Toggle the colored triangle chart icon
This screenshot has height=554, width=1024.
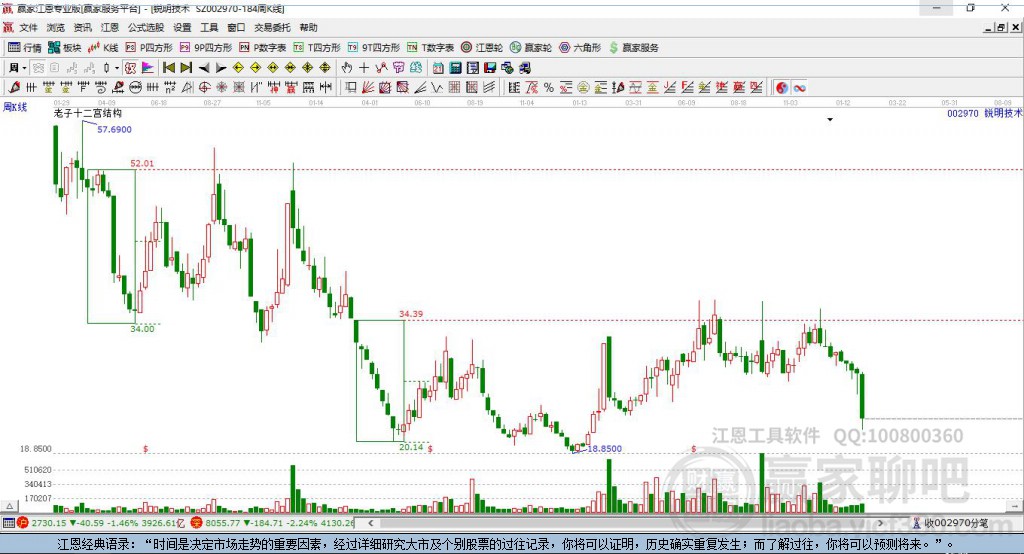tap(148, 68)
